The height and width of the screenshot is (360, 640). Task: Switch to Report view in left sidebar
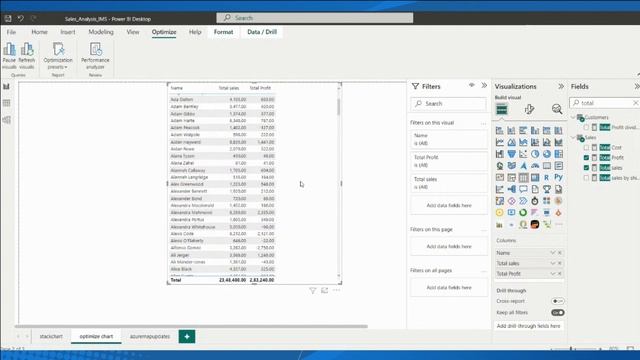[x=7, y=87]
